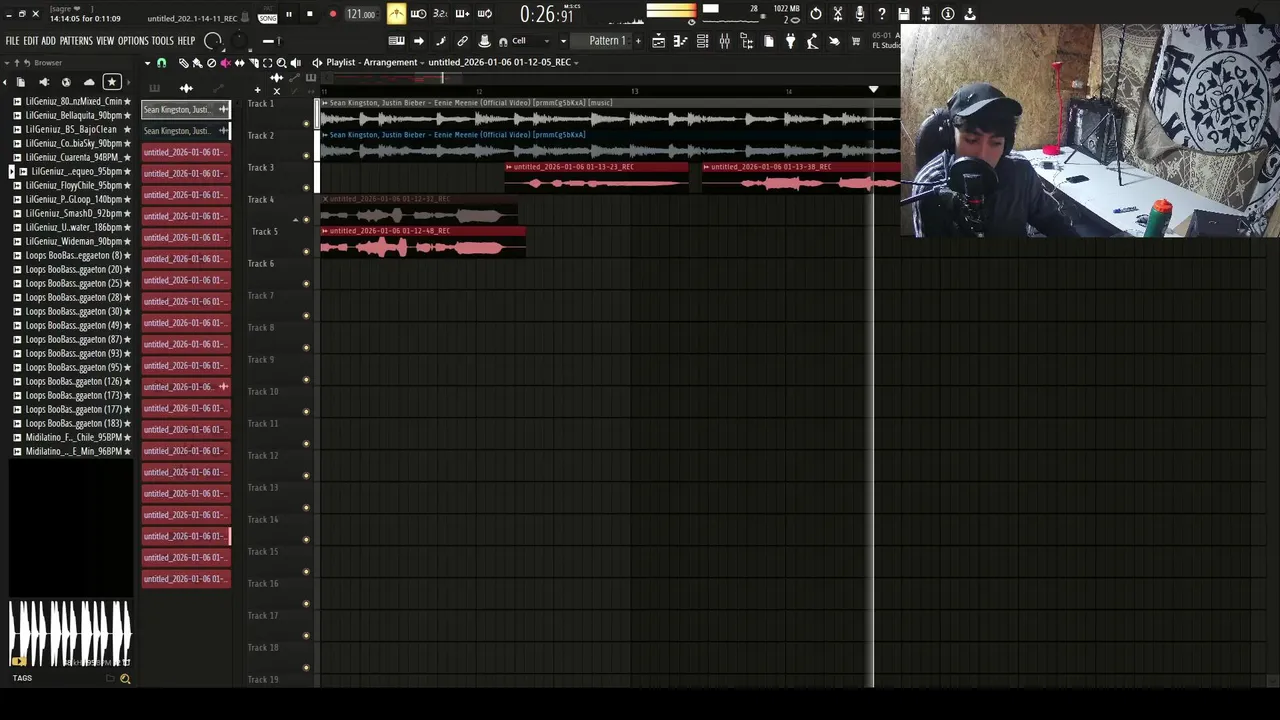Click the undo history icon
1280x720 pixels.
[x=816, y=14]
